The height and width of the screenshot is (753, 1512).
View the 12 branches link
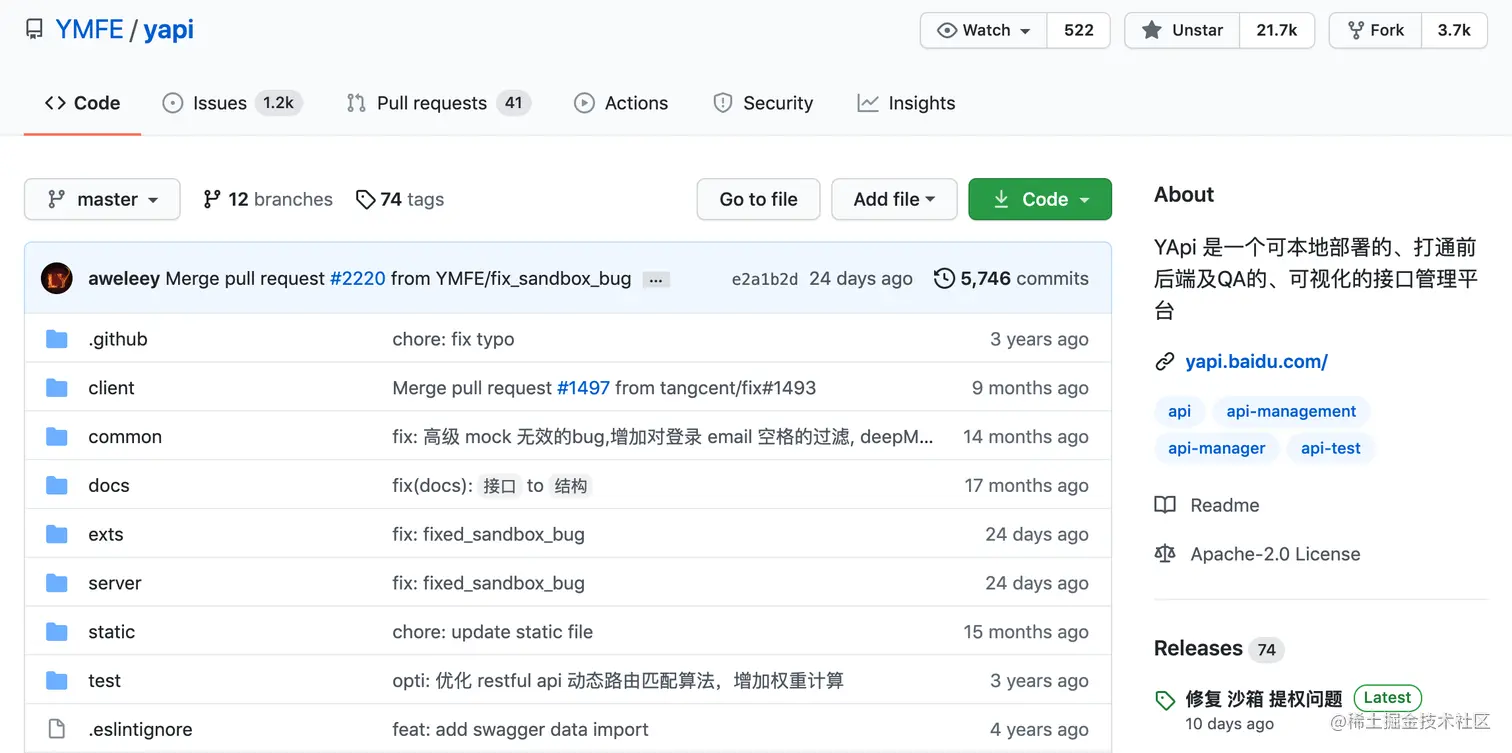pos(267,199)
